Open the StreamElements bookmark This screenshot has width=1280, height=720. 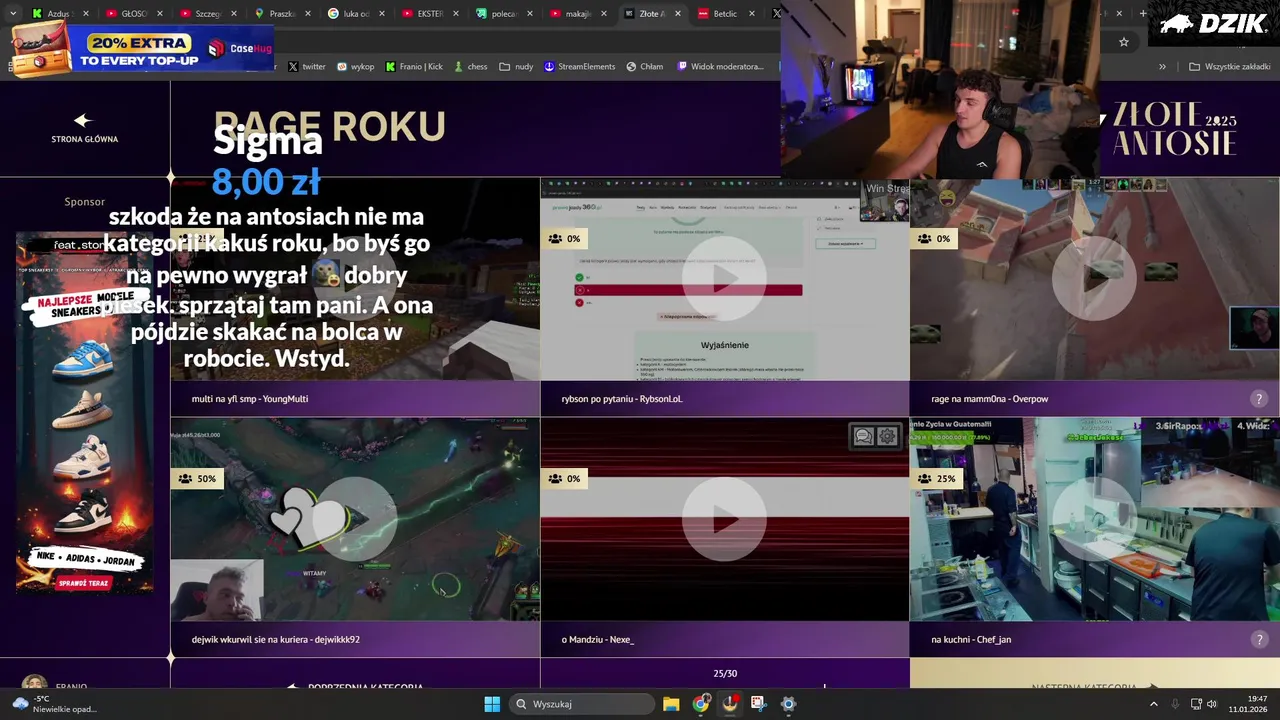(x=579, y=67)
